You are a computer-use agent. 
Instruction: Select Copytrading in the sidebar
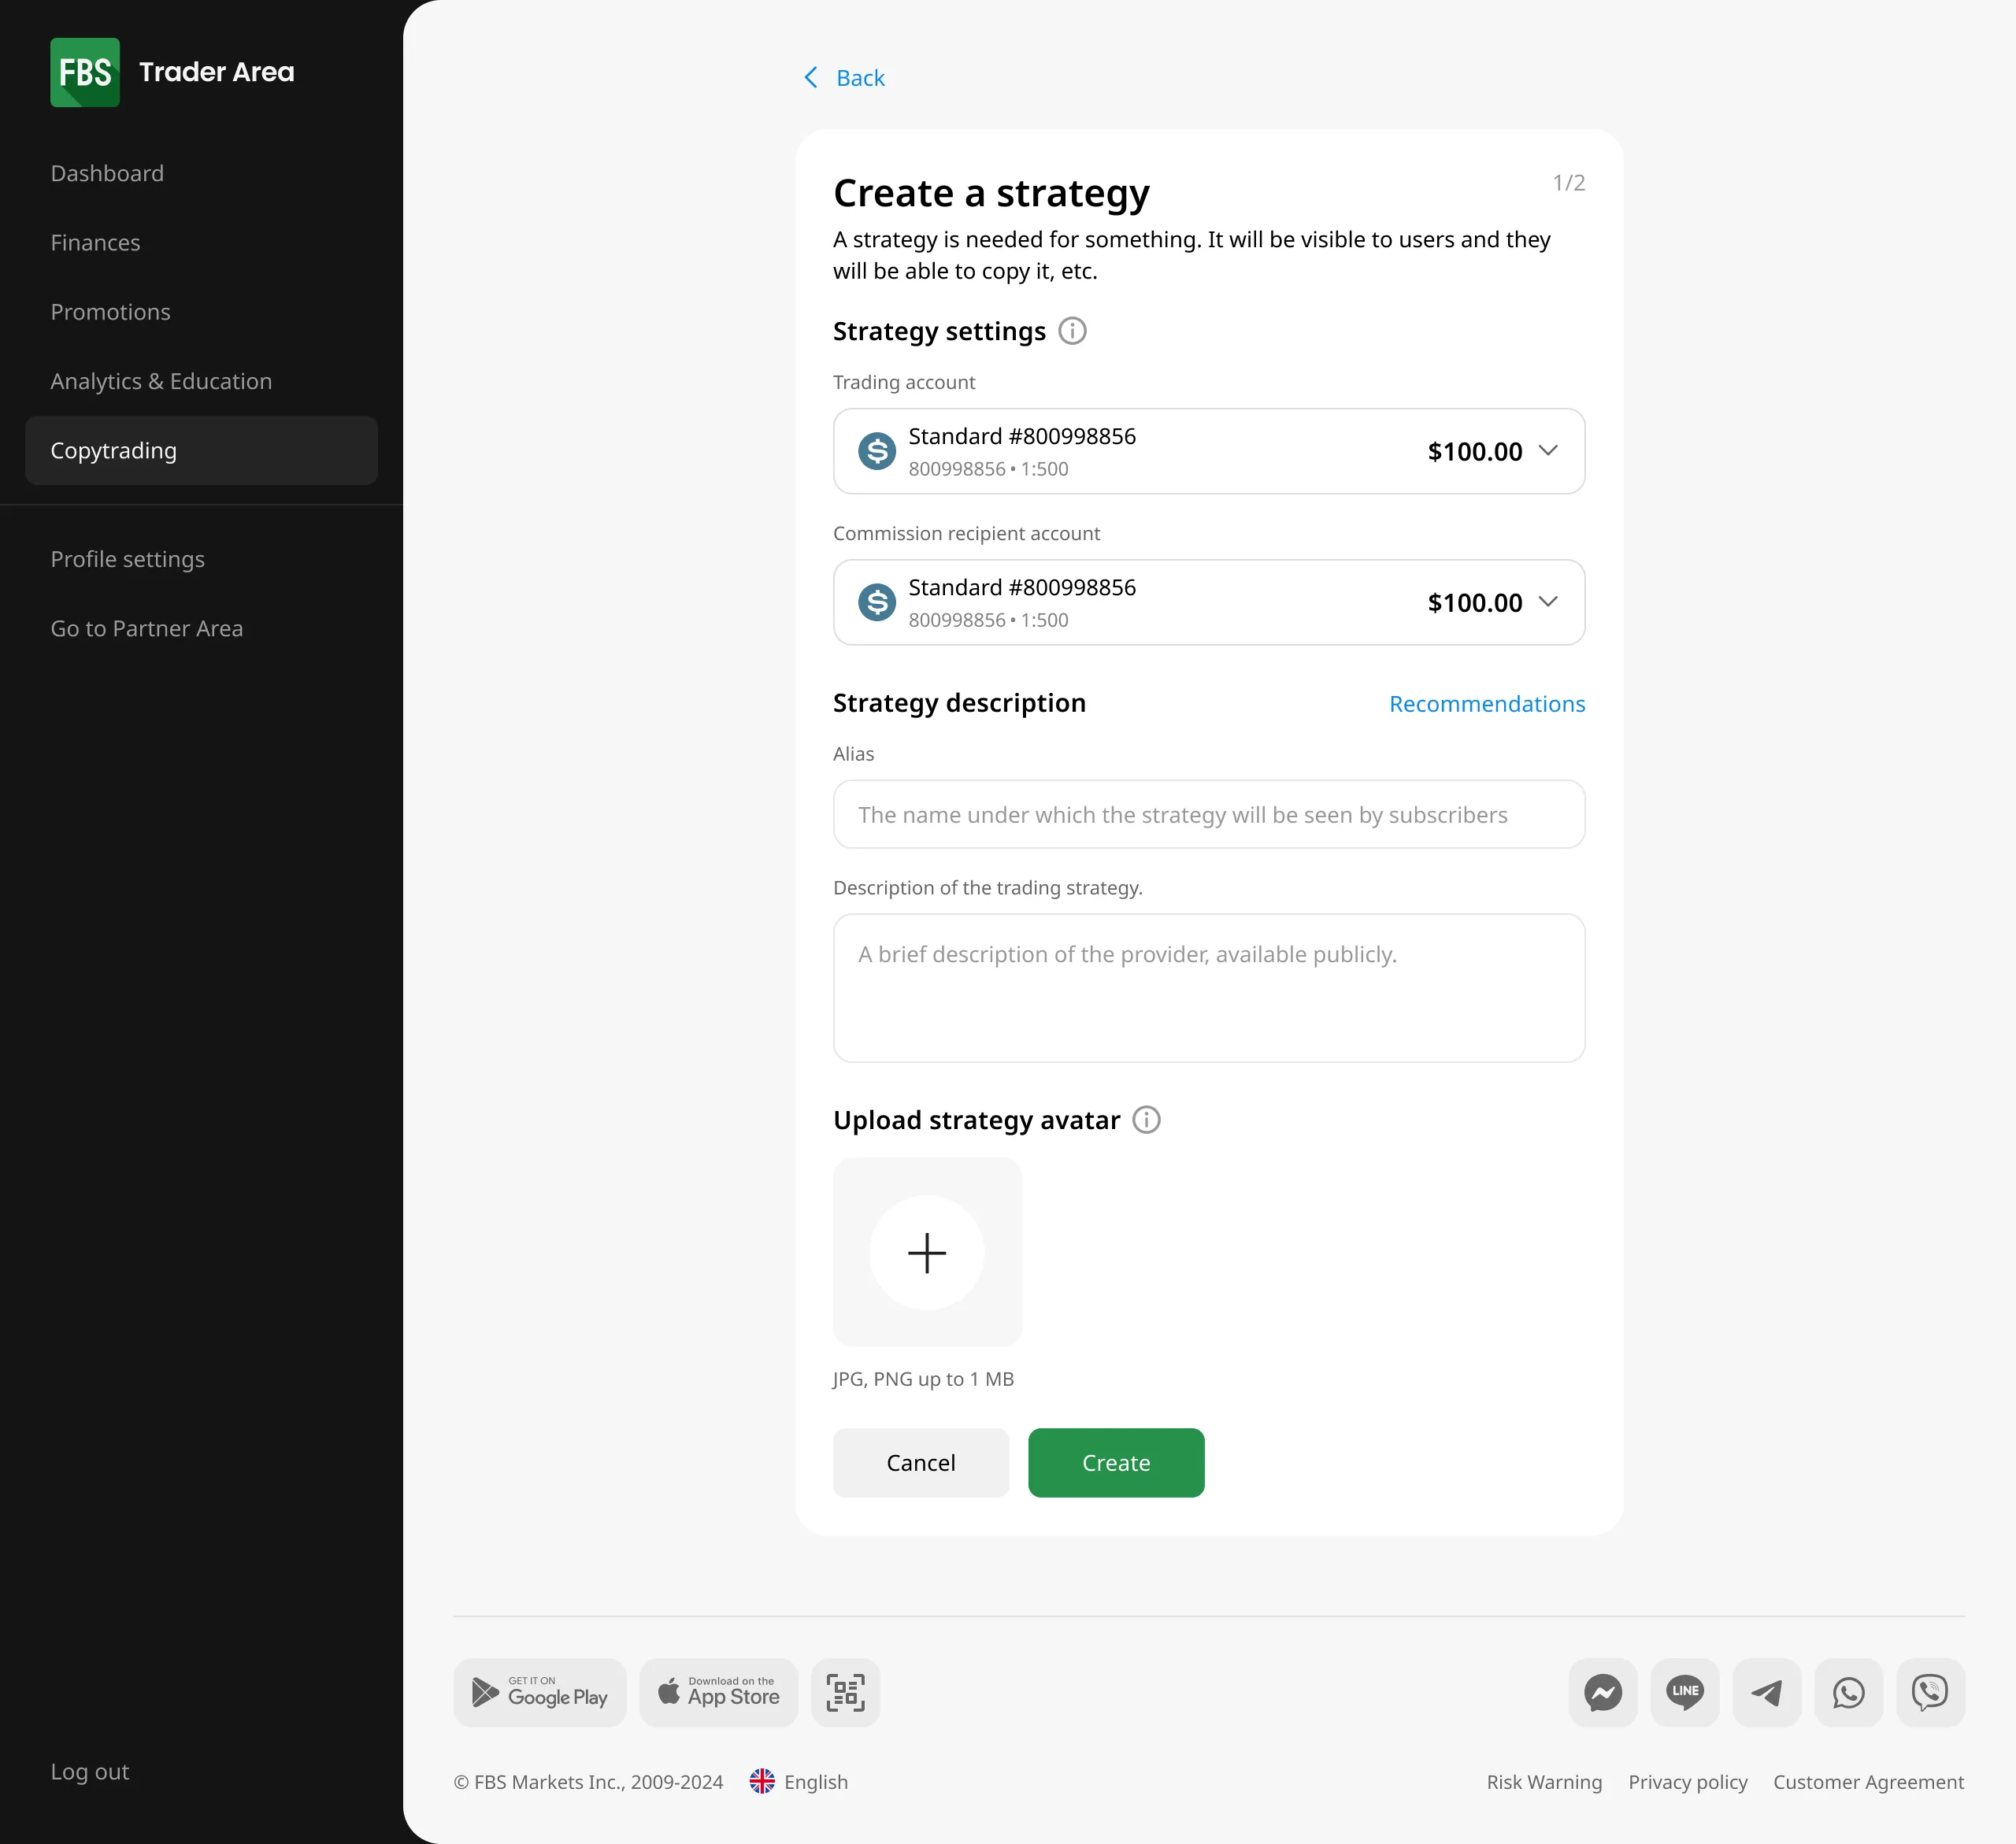pos(201,450)
